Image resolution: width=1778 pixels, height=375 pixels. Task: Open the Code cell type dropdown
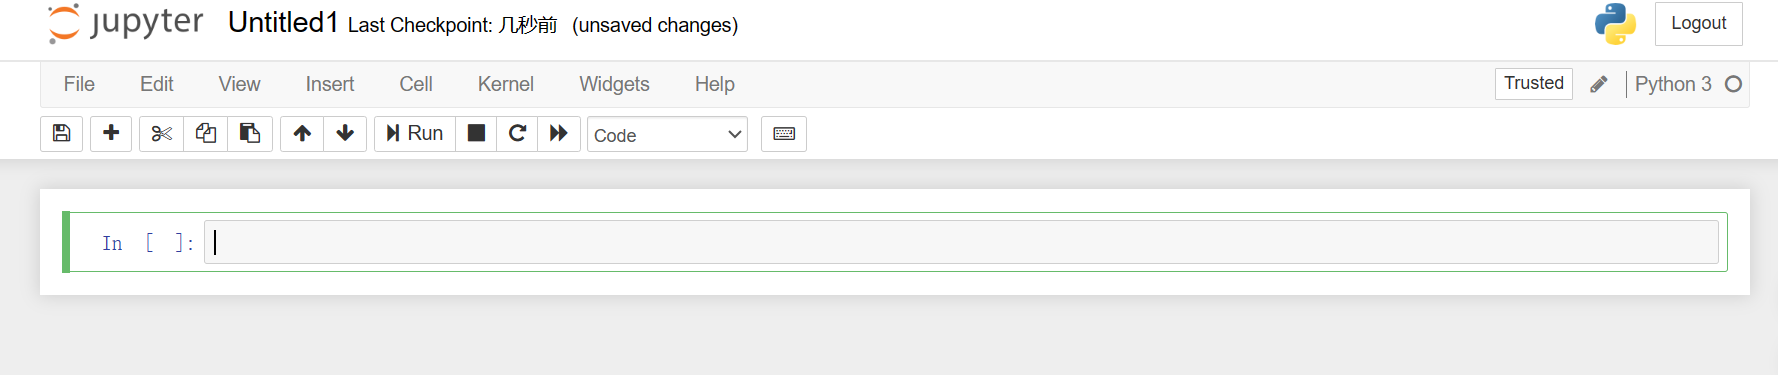pyautogui.click(x=667, y=135)
